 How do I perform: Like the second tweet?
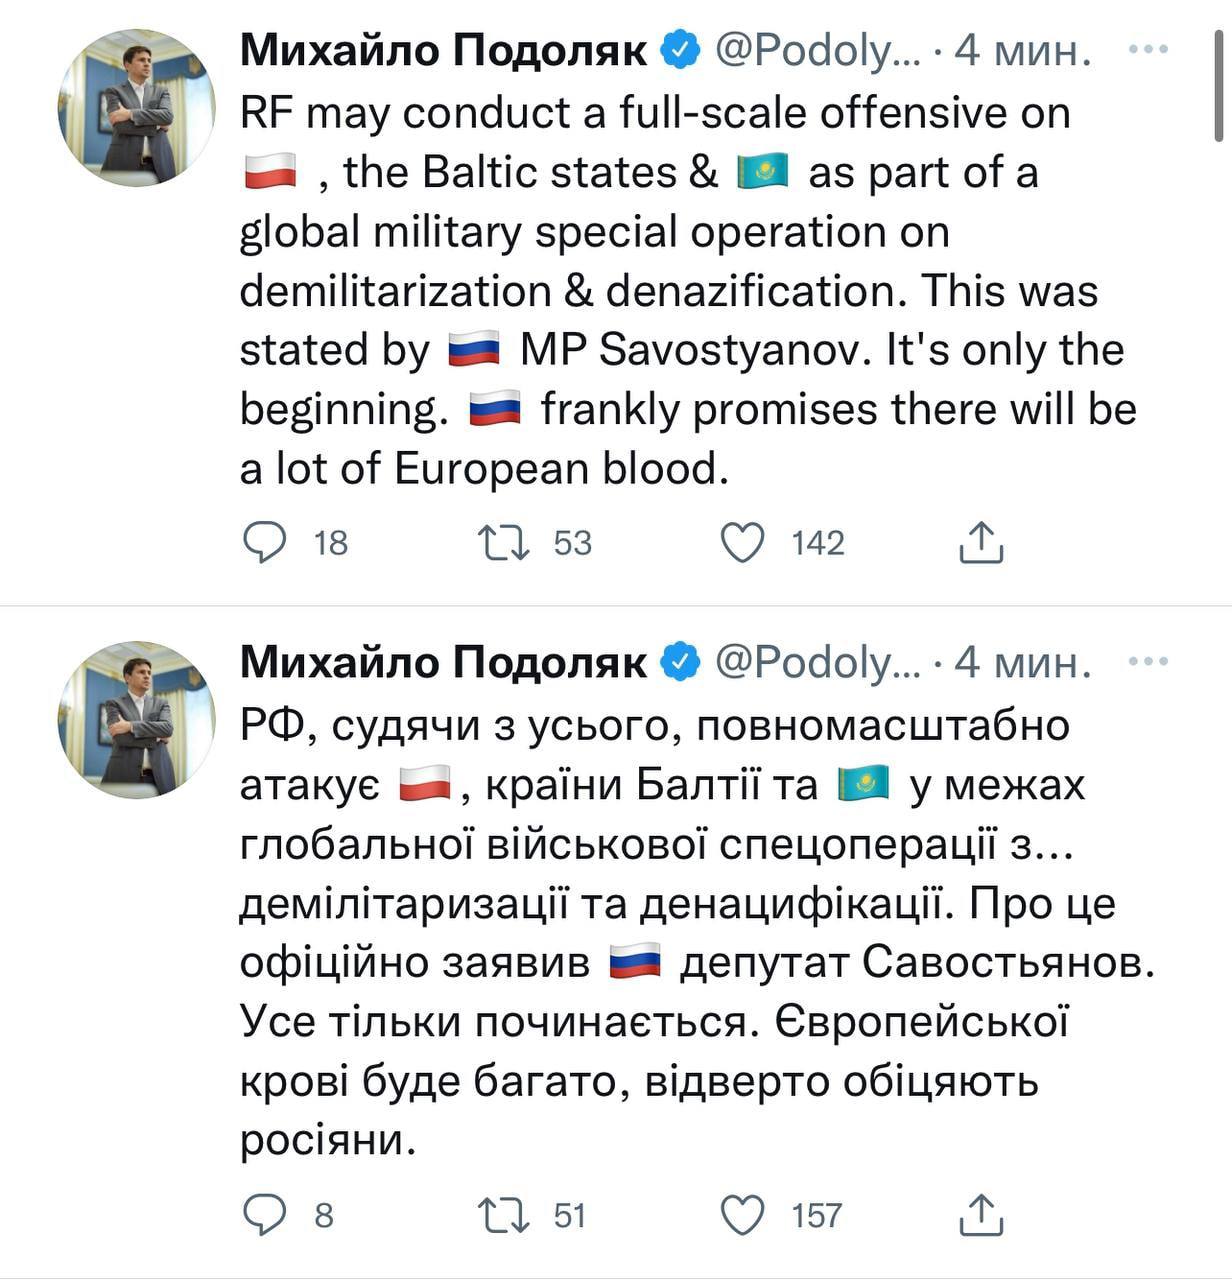tap(745, 1216)
